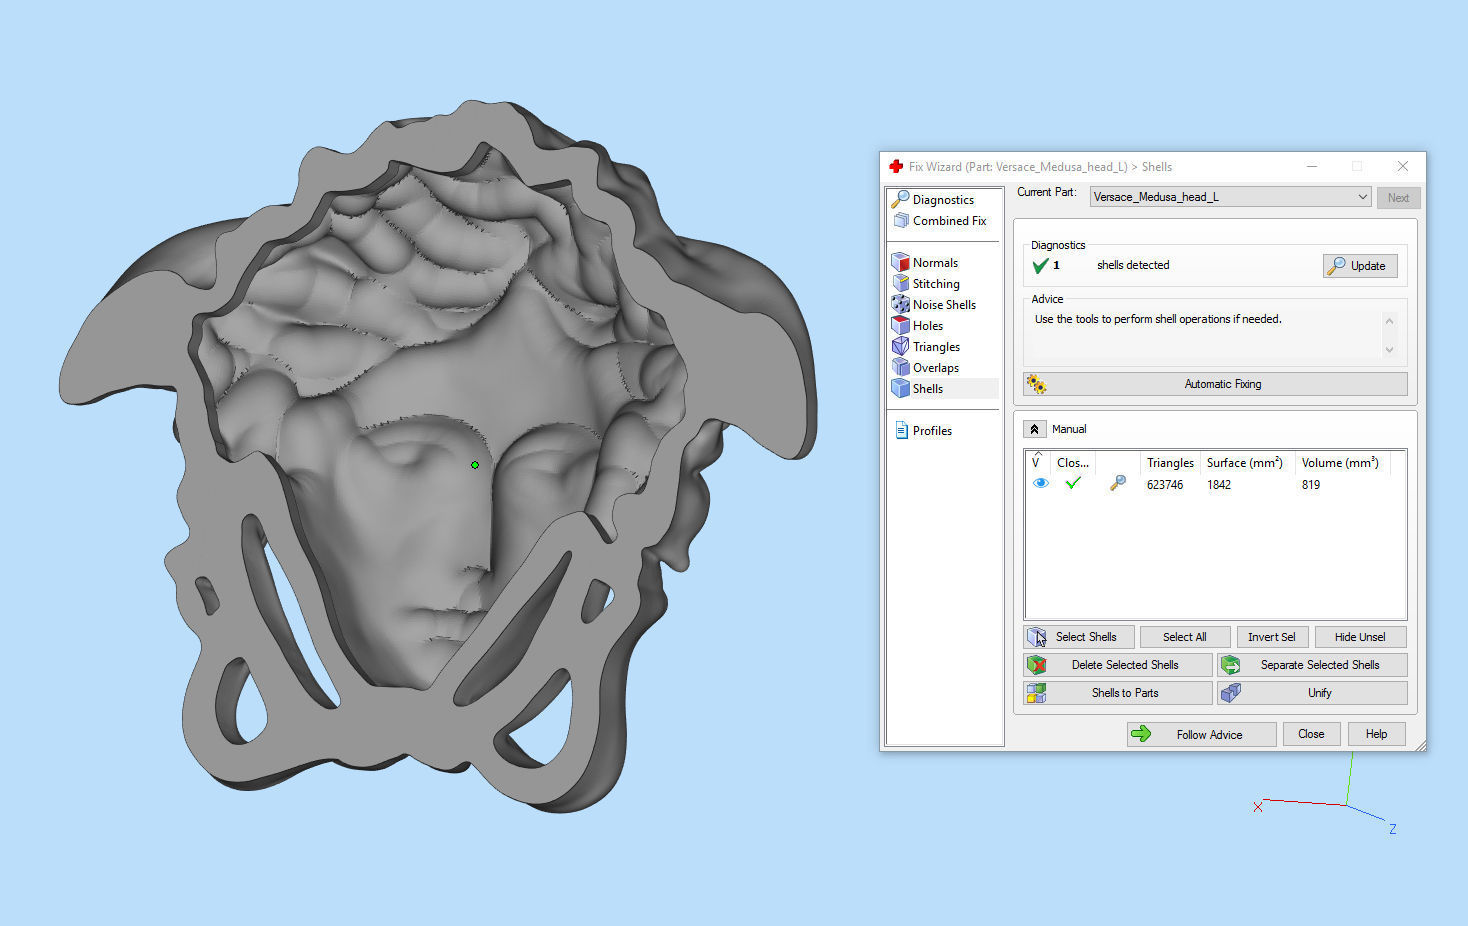Click Separate Selected Shells

tap(1312, 665)
